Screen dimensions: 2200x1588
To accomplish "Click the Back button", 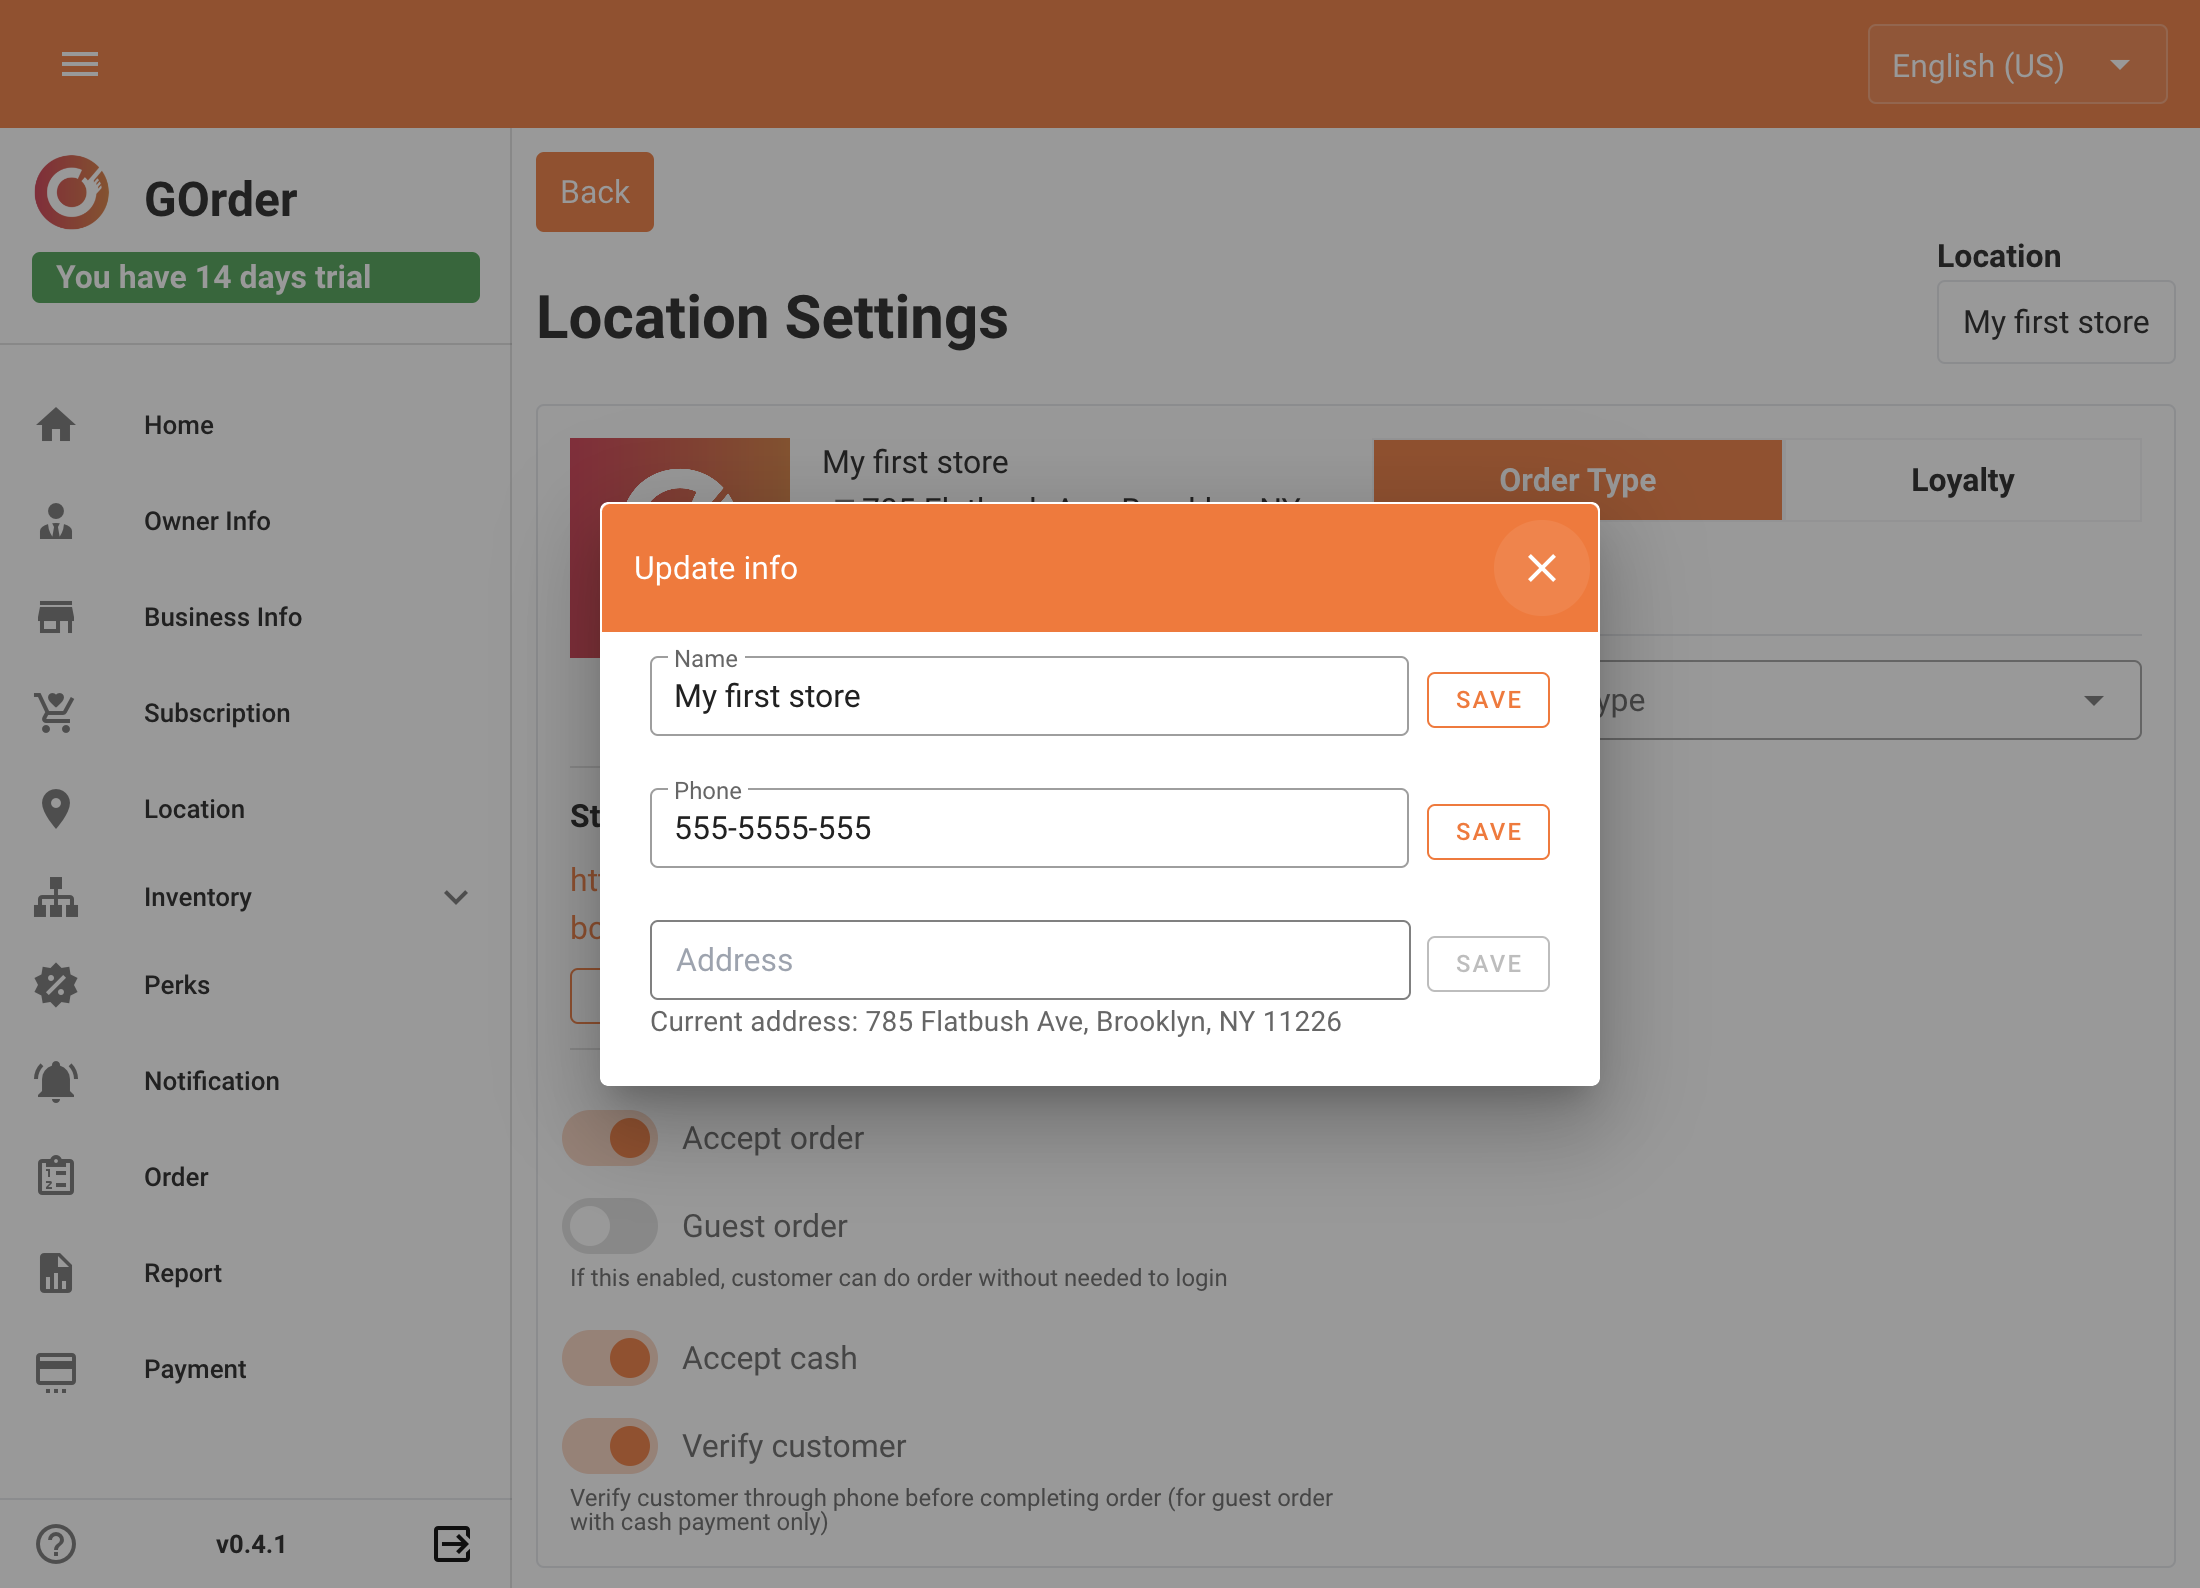I will (595, 192).
